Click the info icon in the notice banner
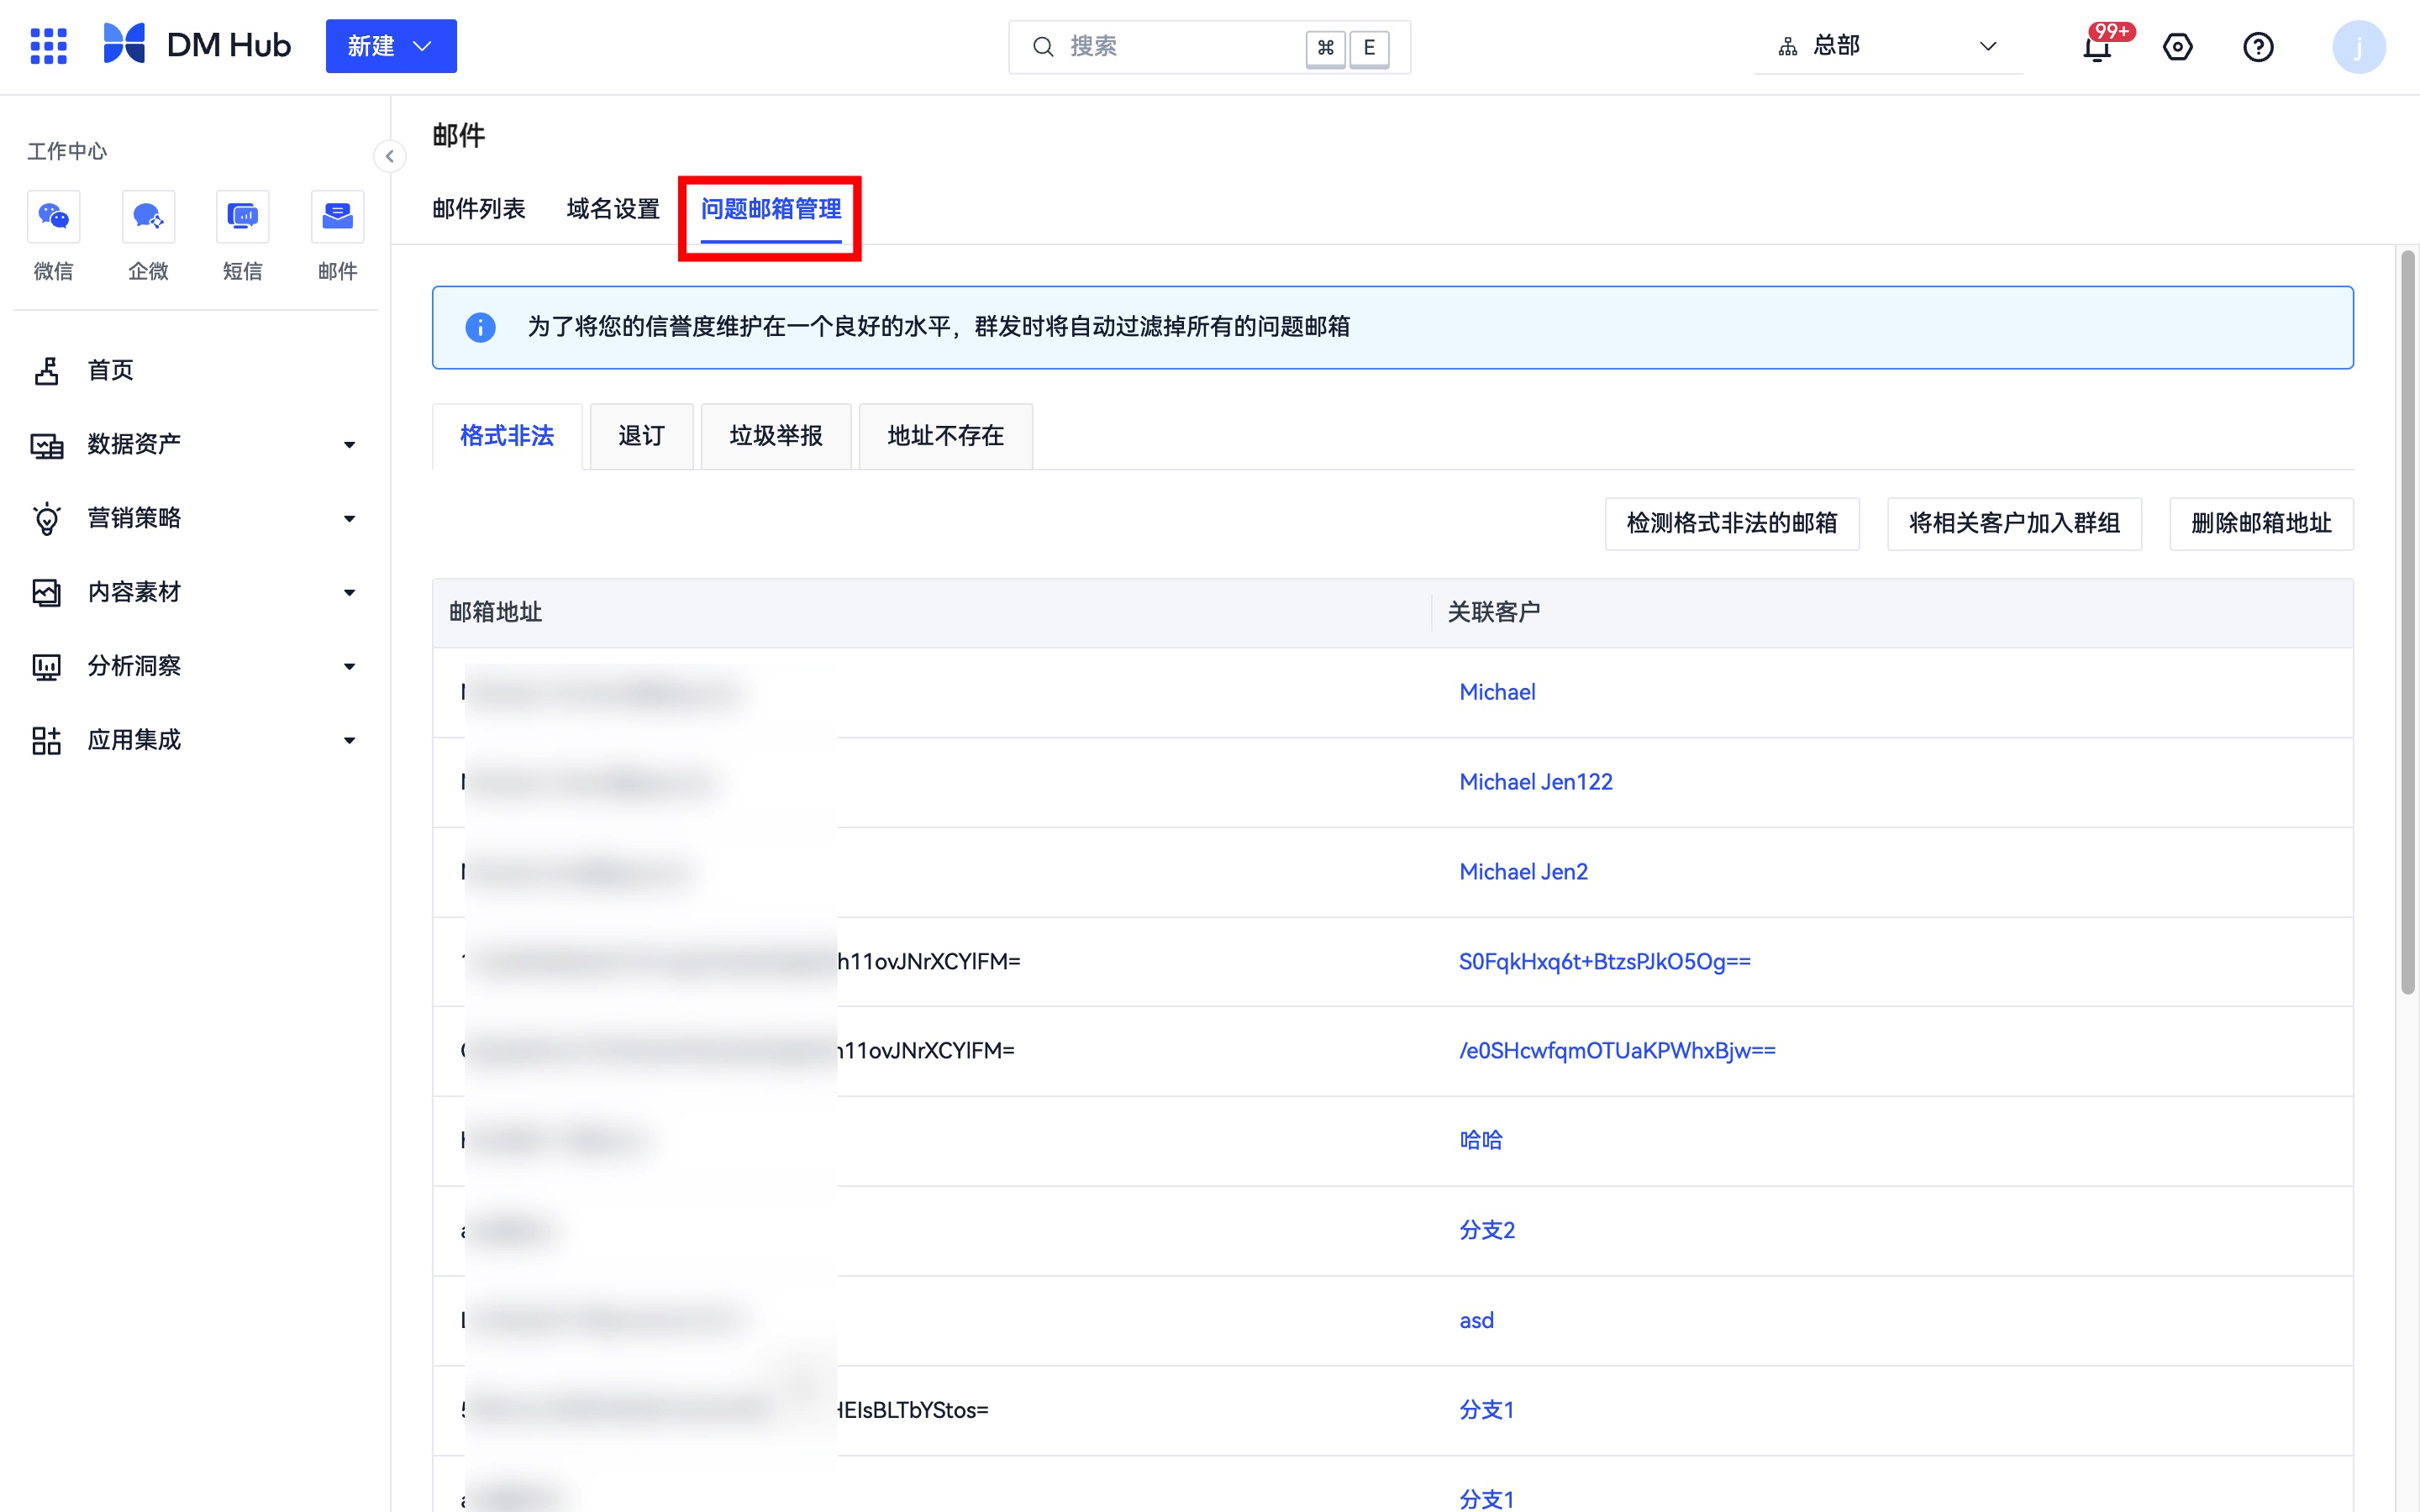Viewport: 2420px width, 1512px height. tap(480, 327)
